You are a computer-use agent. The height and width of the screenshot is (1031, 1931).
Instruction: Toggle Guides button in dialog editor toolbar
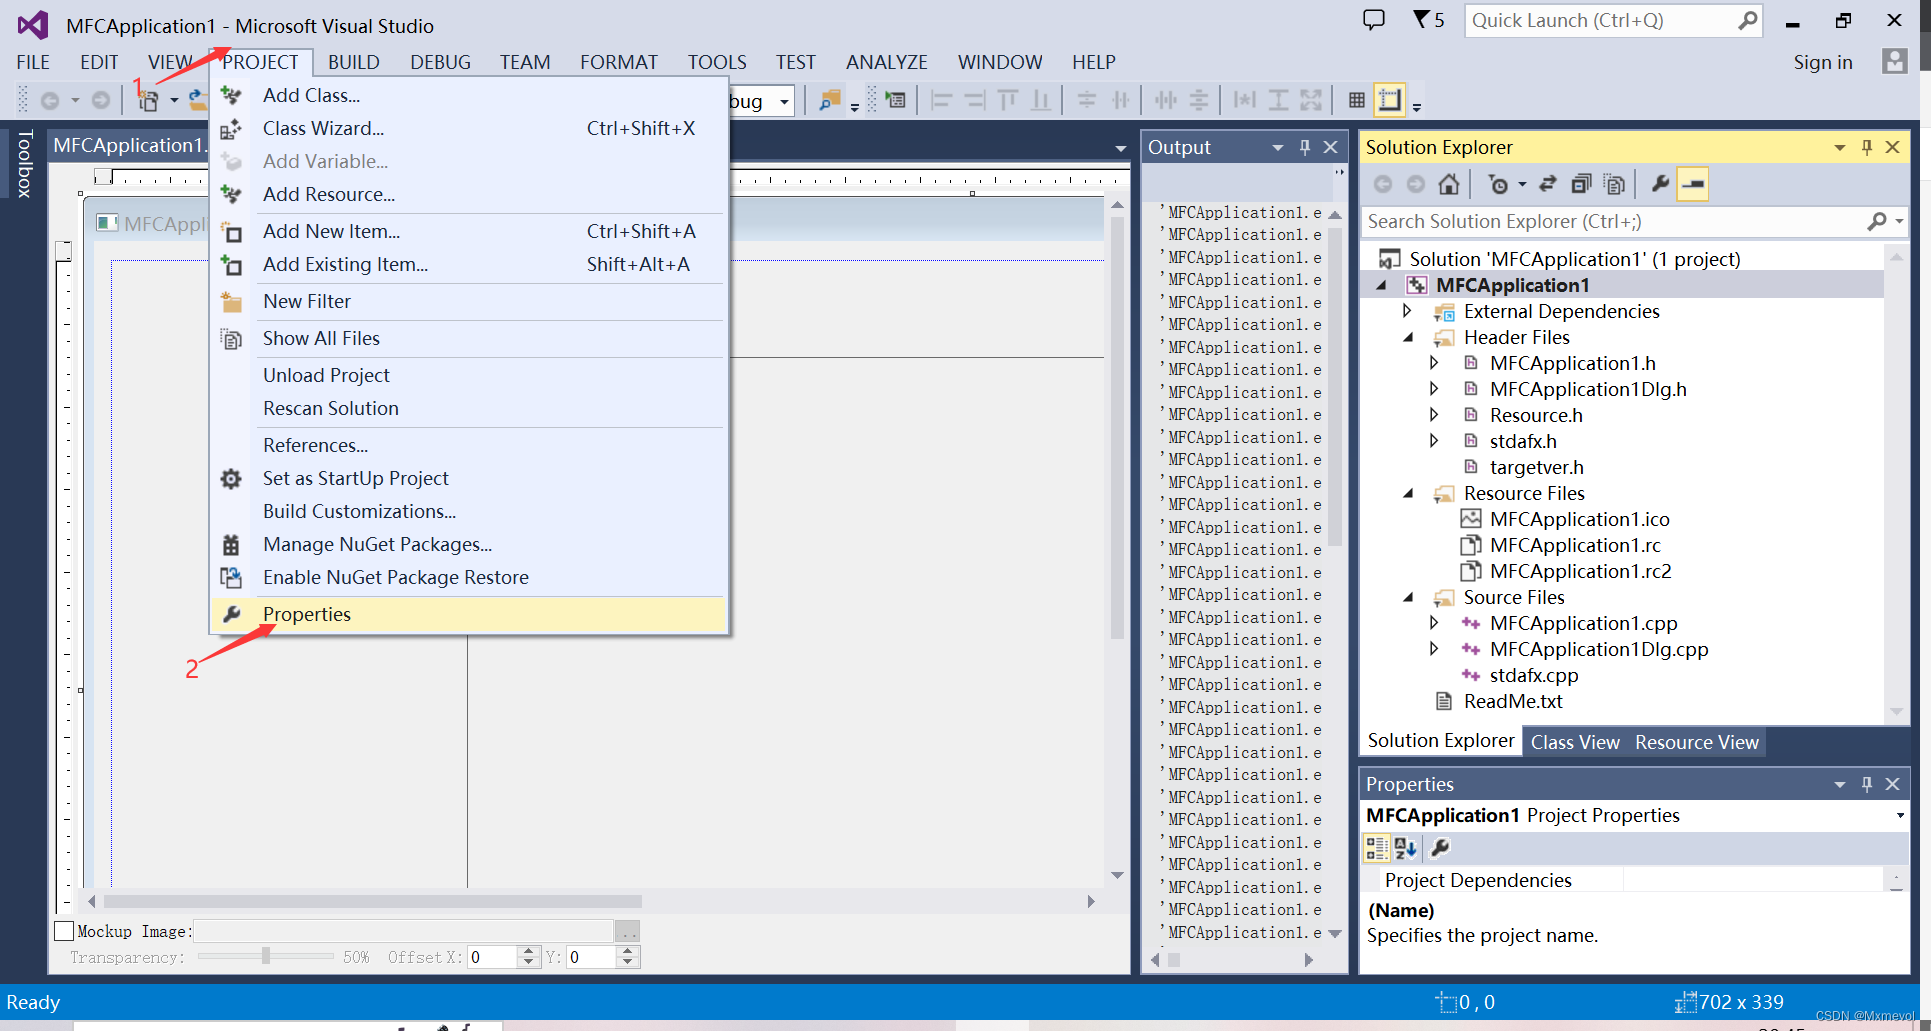point(1390,99)
